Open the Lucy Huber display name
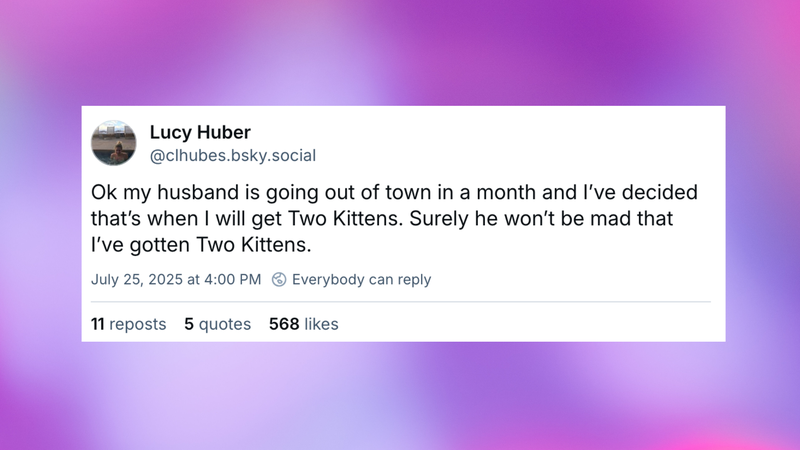 tap(198, 132)
